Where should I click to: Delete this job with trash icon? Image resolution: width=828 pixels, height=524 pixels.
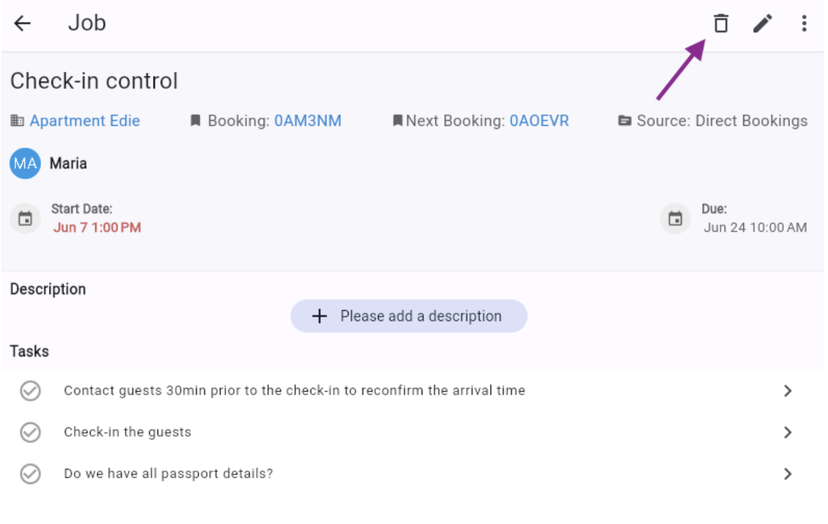coord(720,23)
